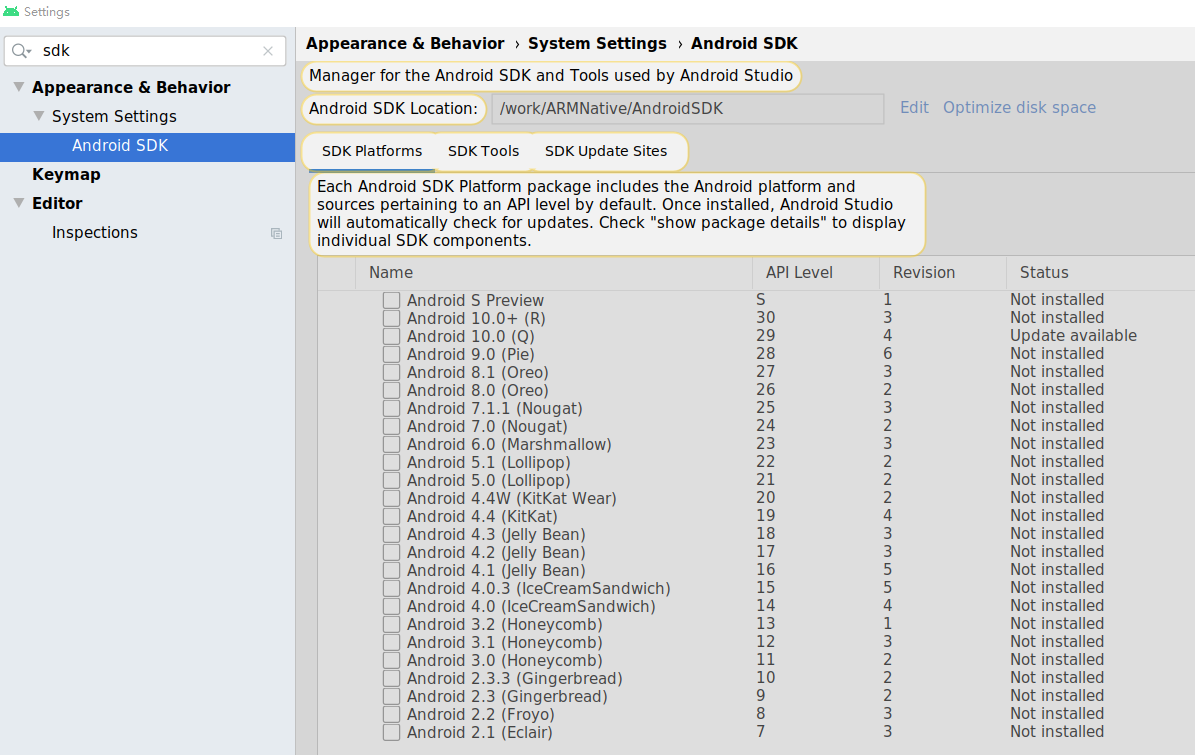Collapse the Appearance & Behavior section
Image resolution: width=1195 pixels, height=755 pixels.
tap(19, 87)
